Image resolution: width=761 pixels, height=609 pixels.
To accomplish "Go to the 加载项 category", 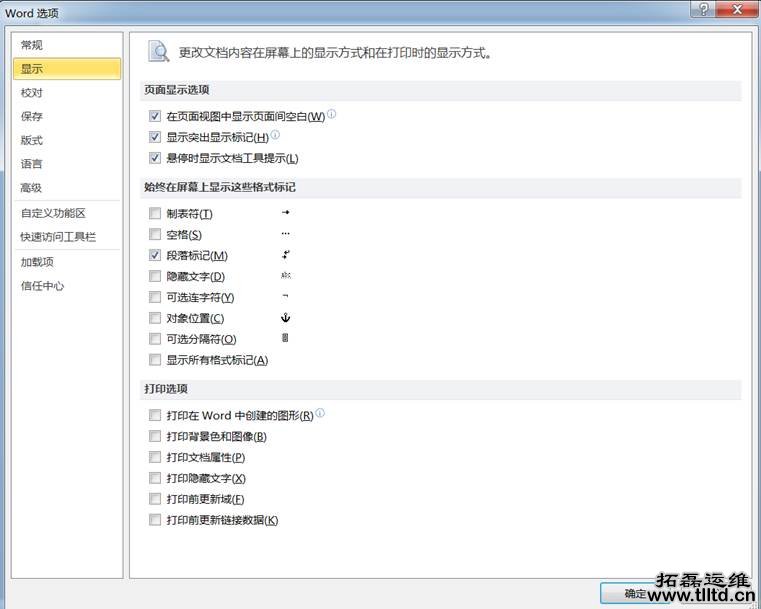I will coord(67,262).
